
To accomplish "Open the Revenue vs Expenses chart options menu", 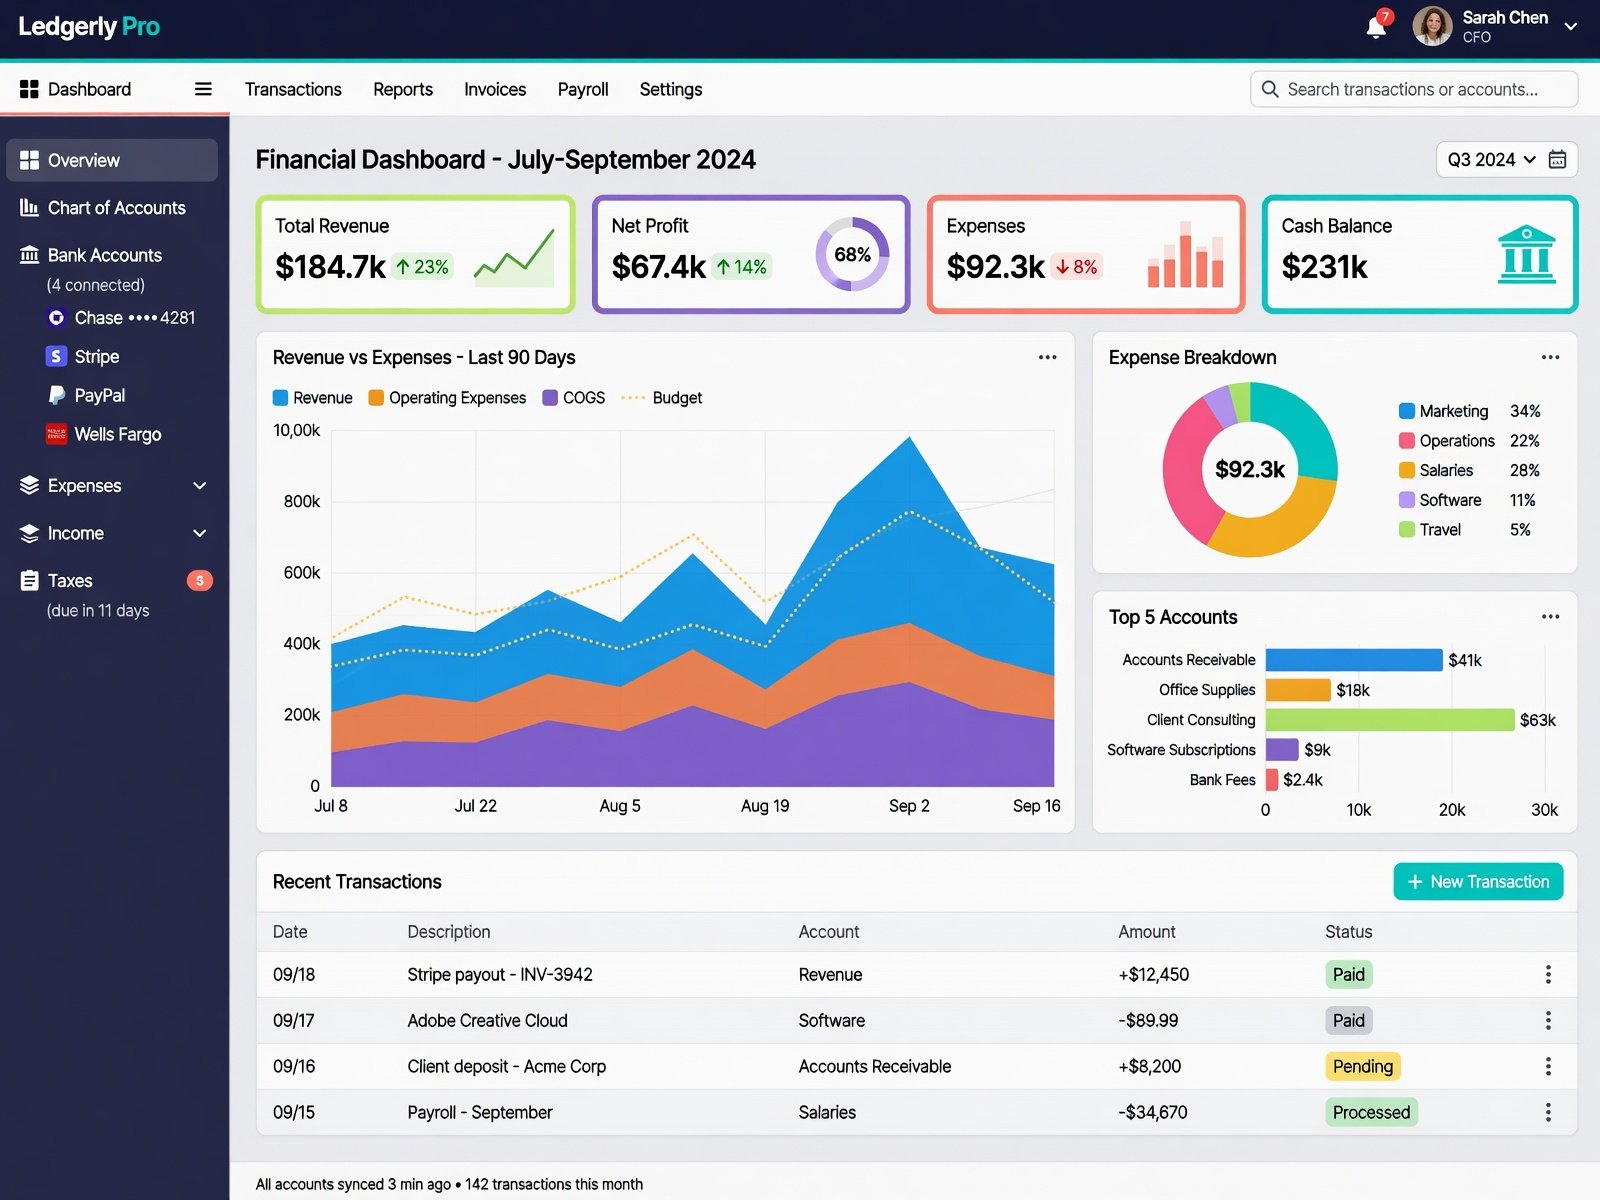I will 1047,357.
